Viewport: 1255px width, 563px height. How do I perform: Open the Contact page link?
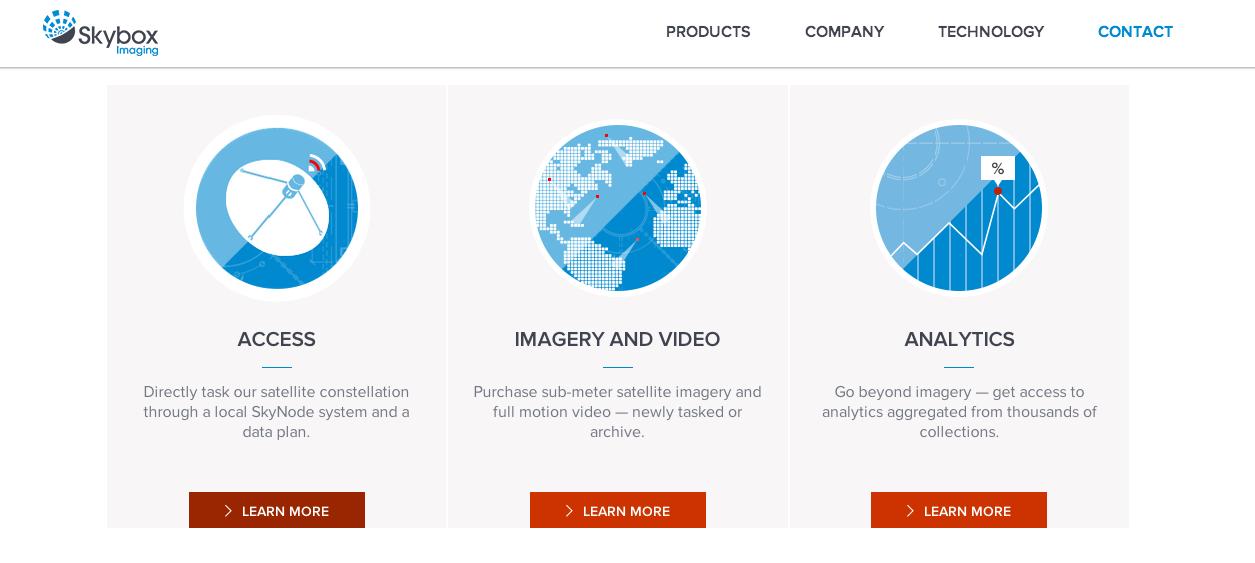(1135, 32)
